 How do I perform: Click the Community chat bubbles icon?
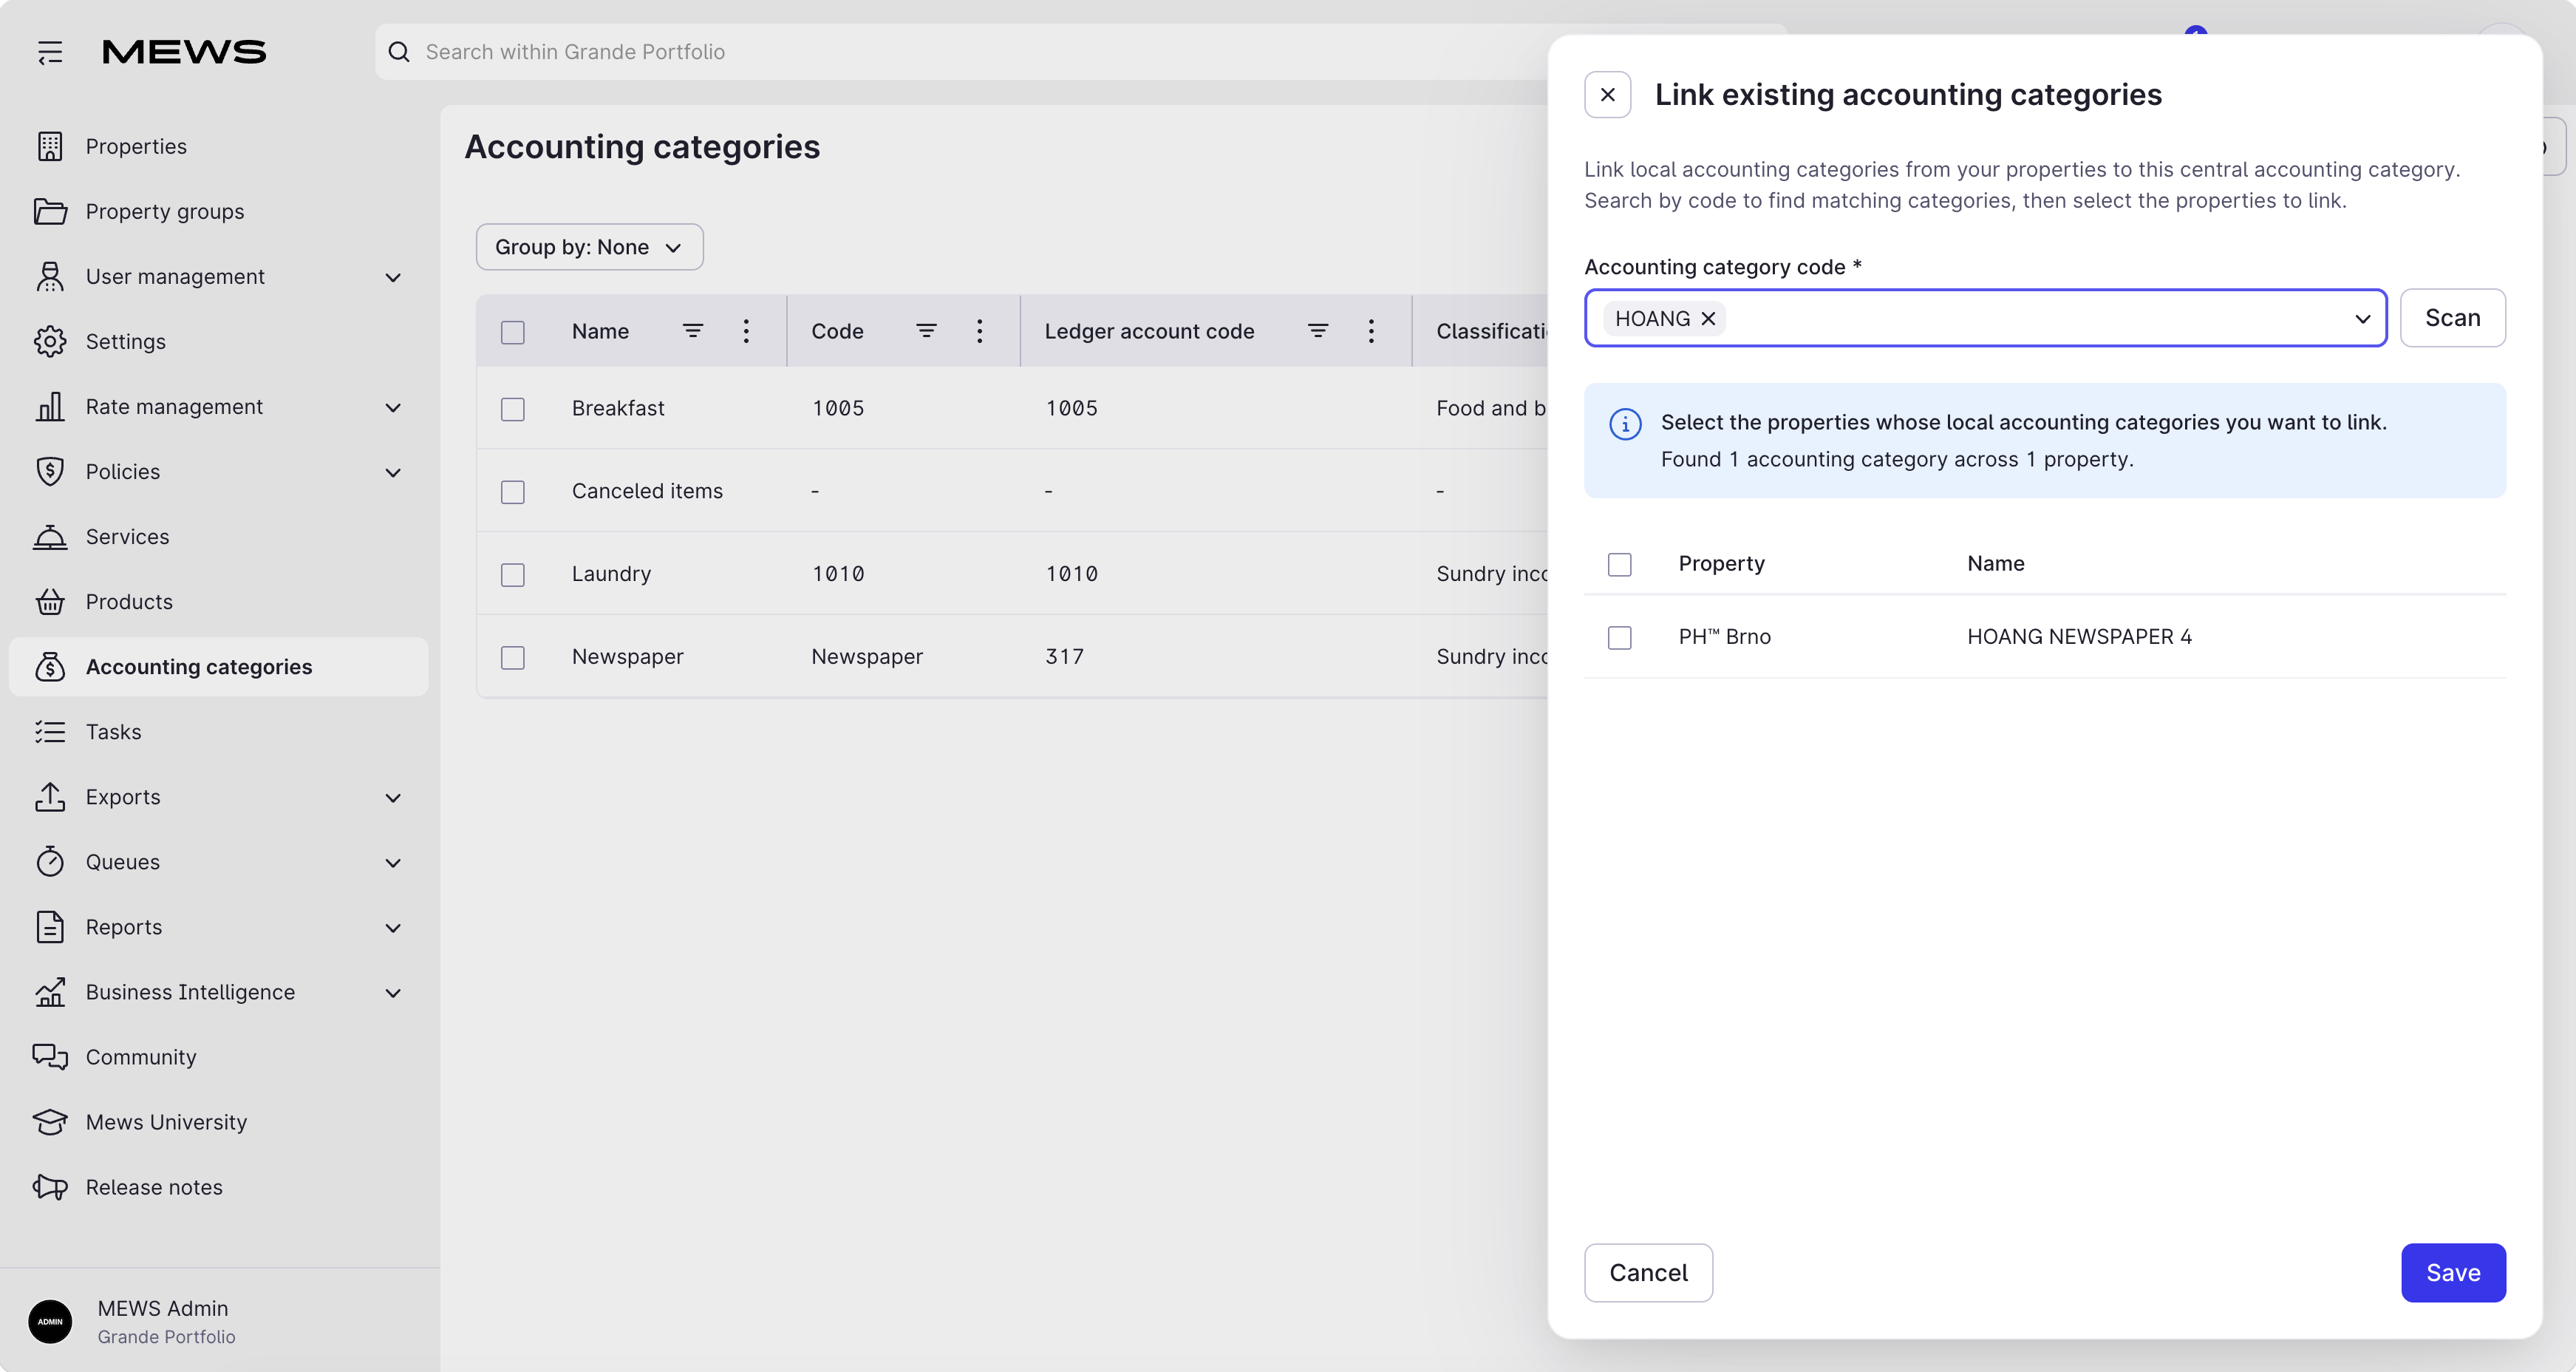[50, 1056]
